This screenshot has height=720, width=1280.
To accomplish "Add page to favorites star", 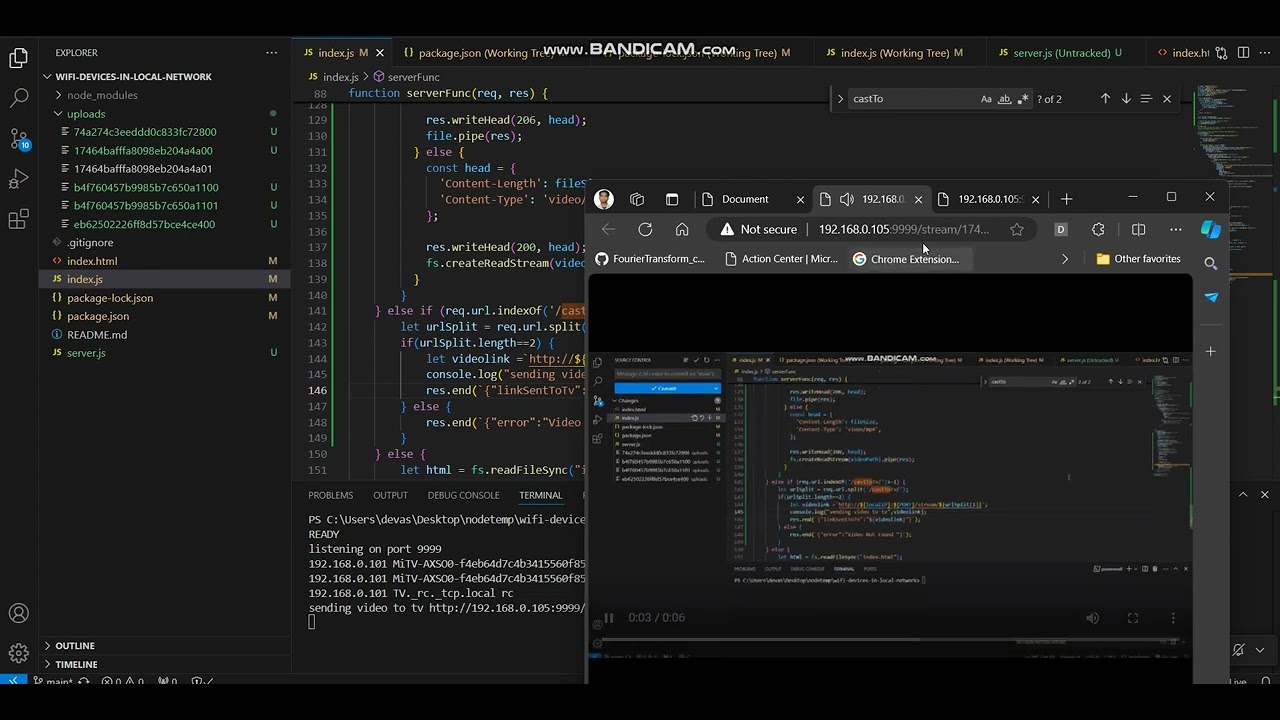I will (x=1017, y=229).
